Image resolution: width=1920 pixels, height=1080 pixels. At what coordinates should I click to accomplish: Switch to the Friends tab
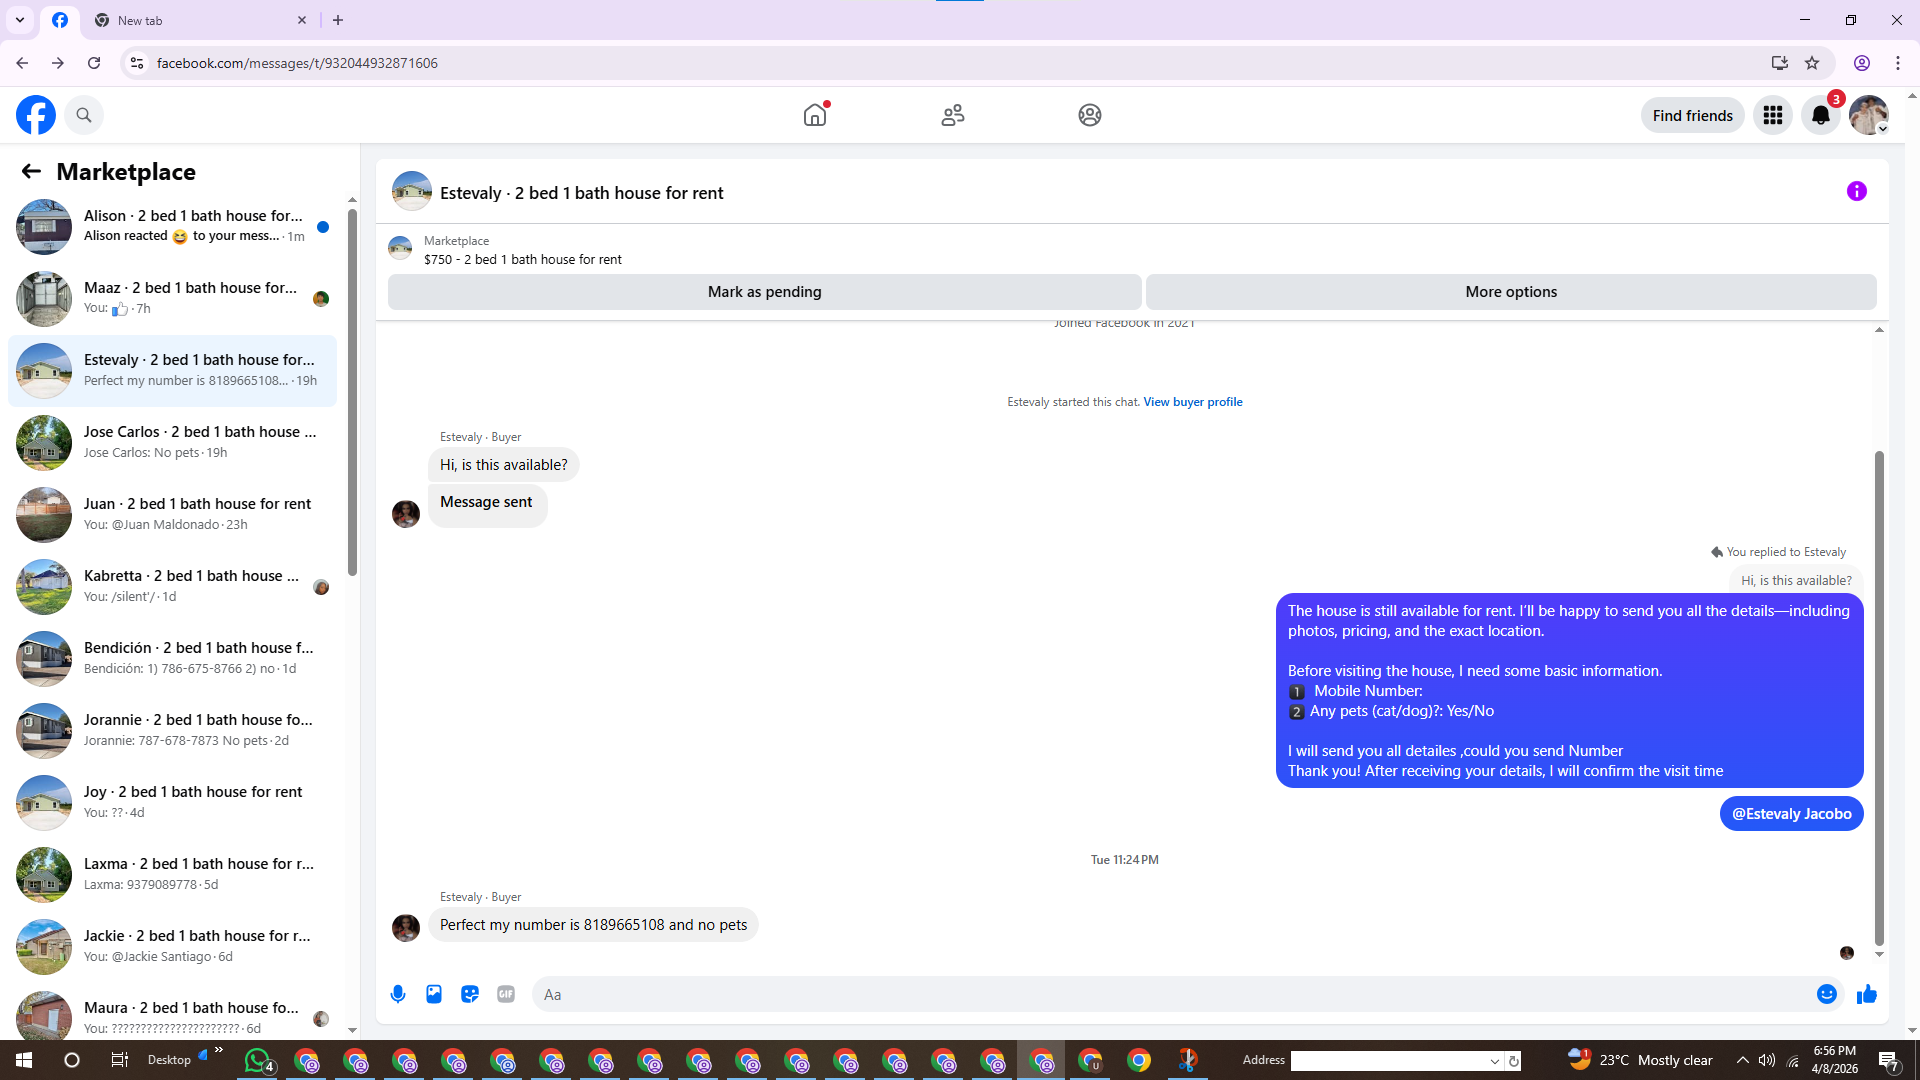[952, 115]
